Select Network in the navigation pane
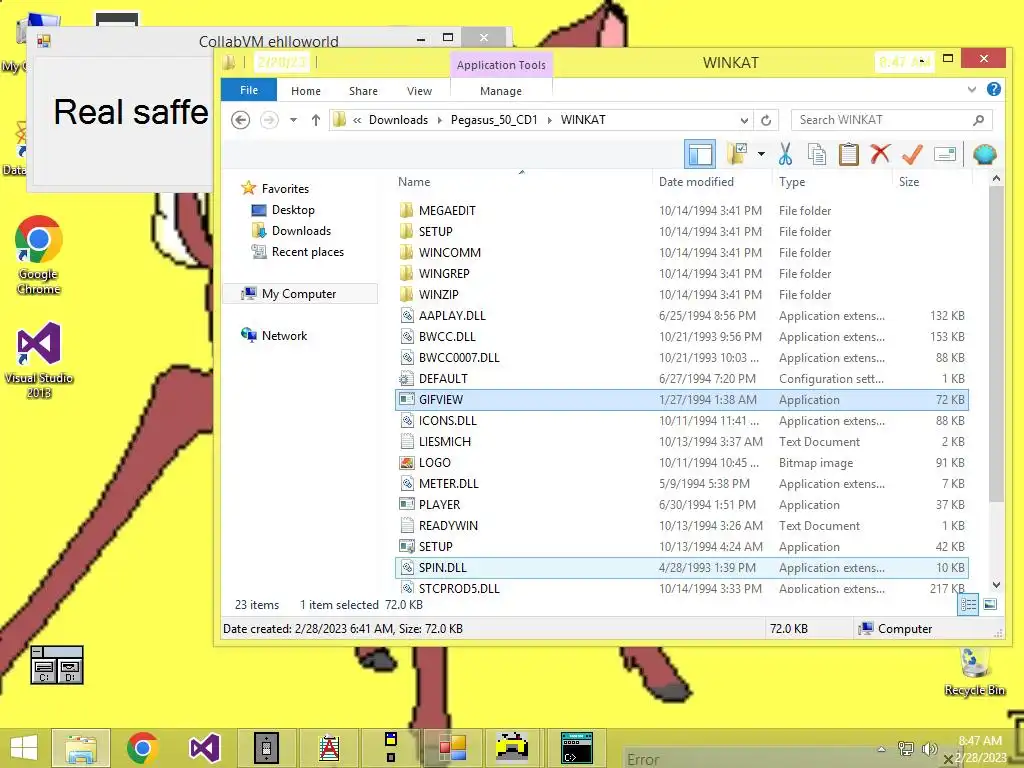The height and width of the screenshot is (768, 1024). (x=274, y=336)
